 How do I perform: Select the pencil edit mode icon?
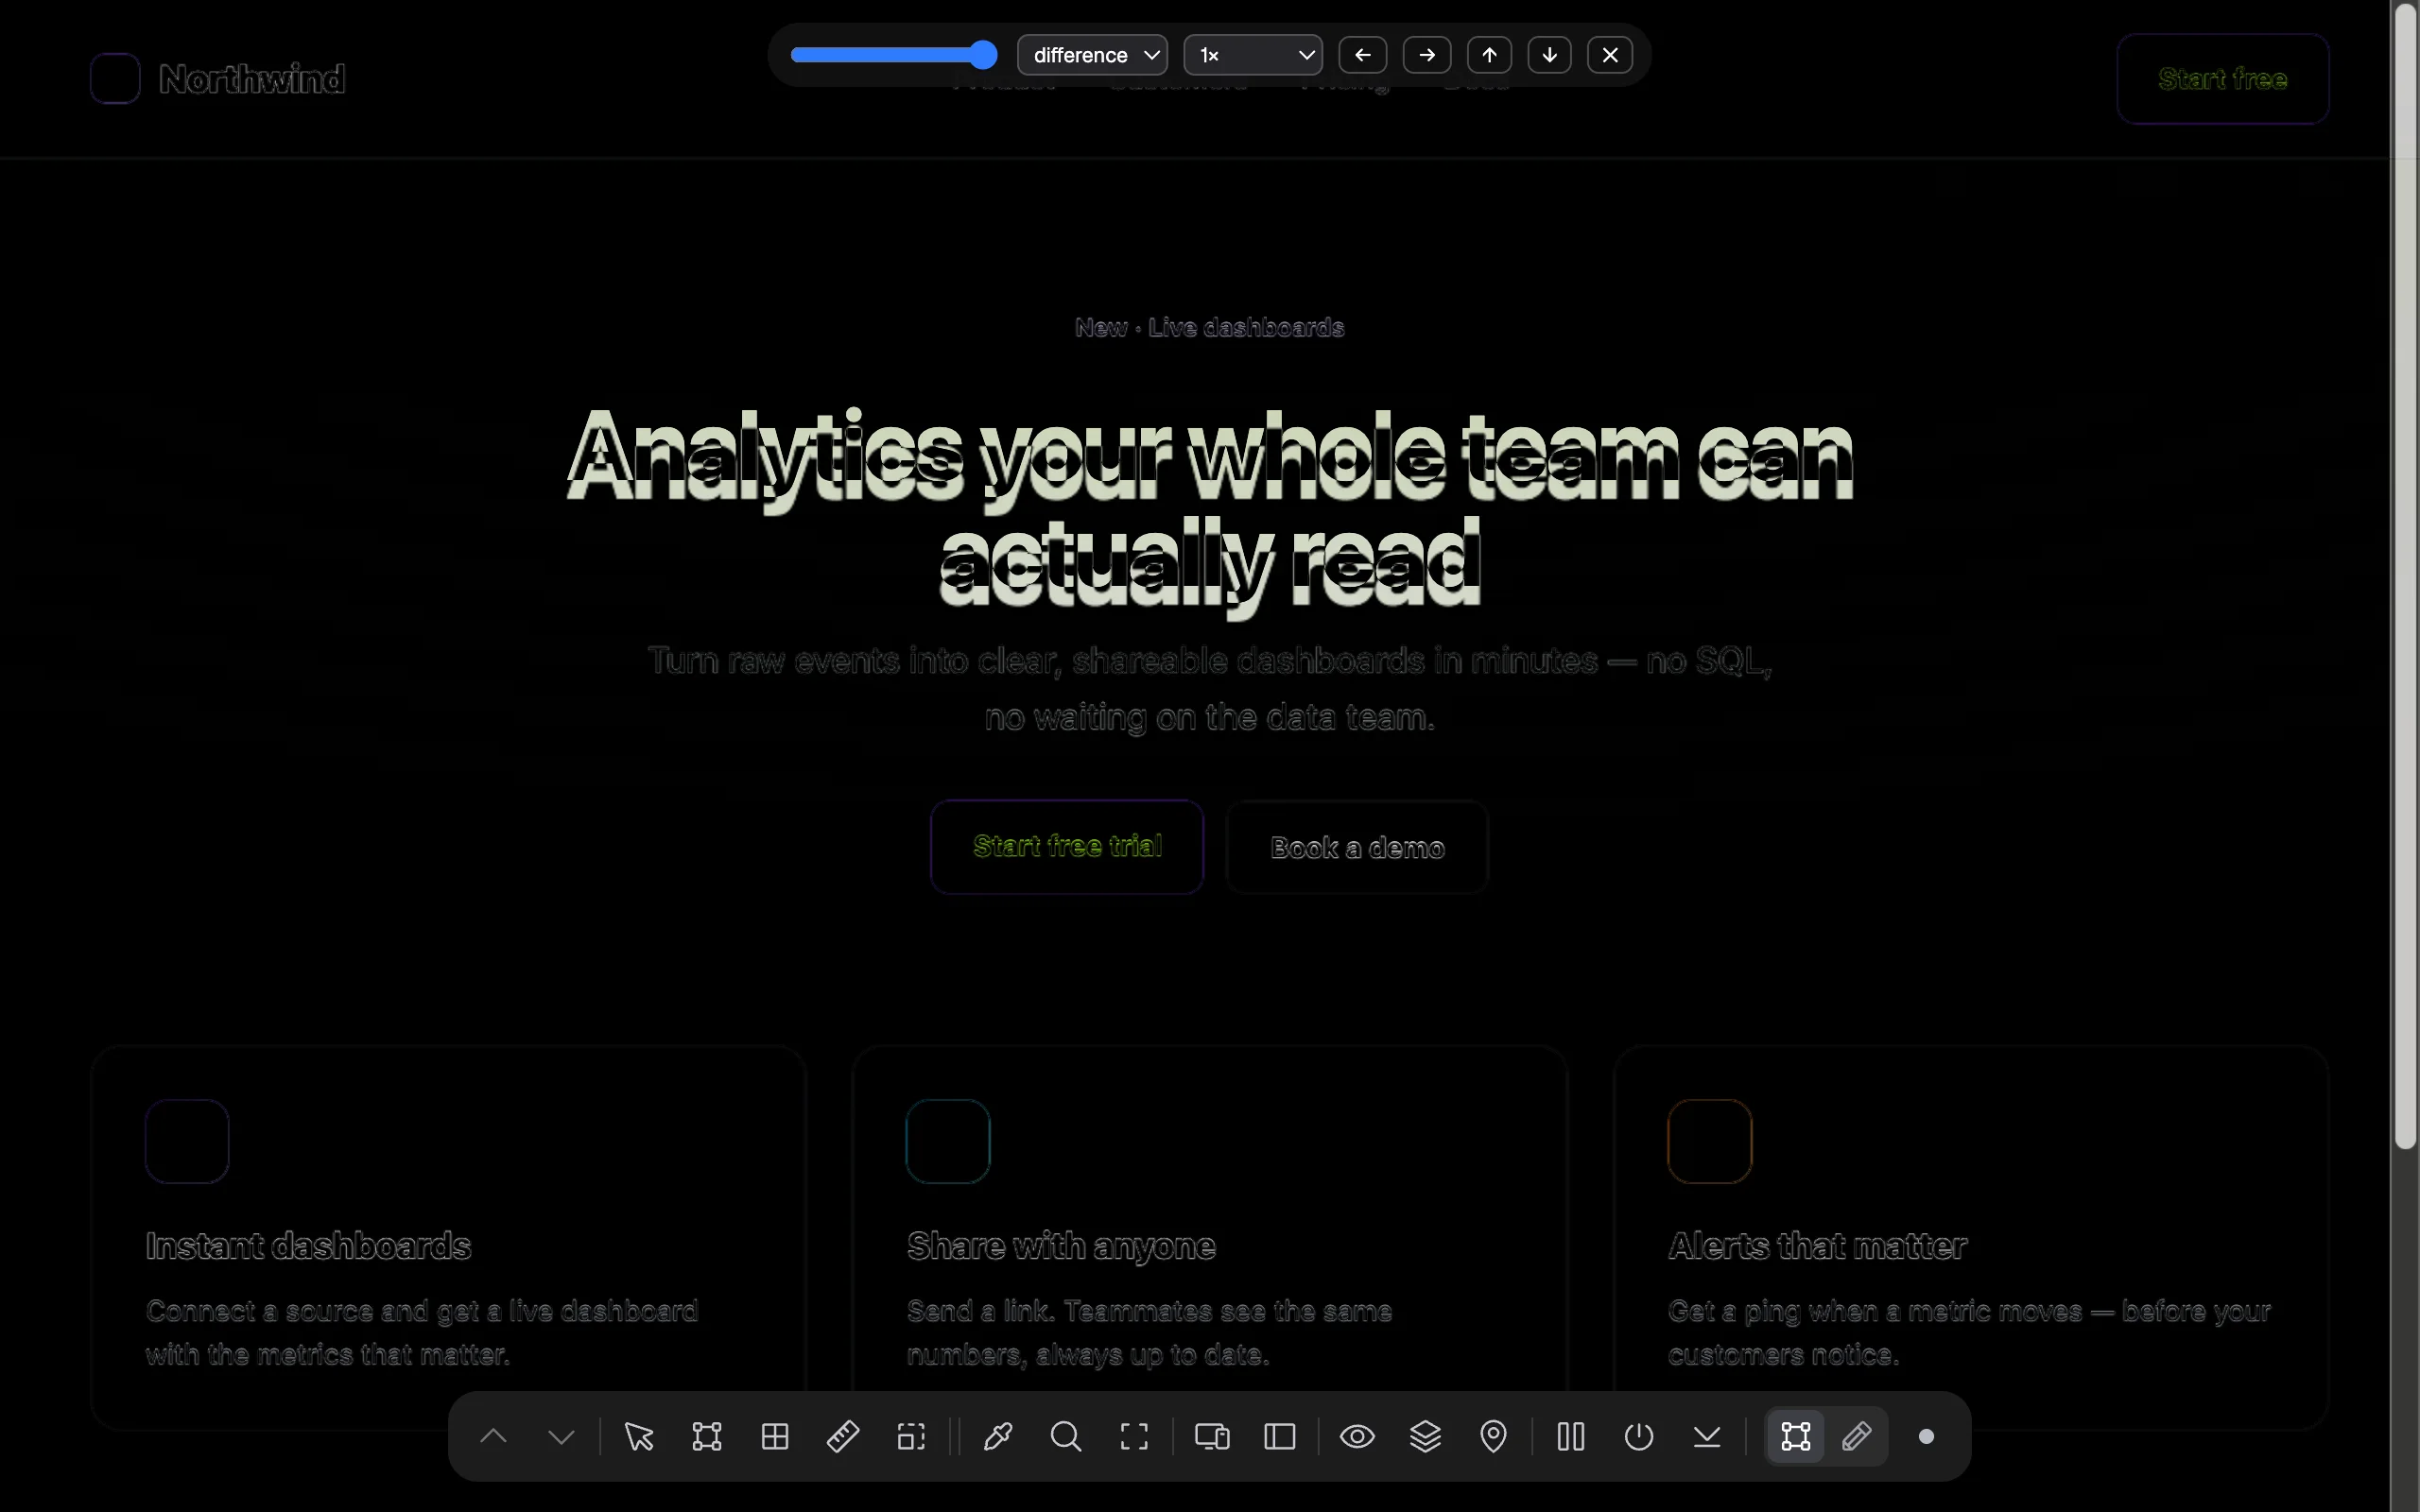click(1857, 1437)
